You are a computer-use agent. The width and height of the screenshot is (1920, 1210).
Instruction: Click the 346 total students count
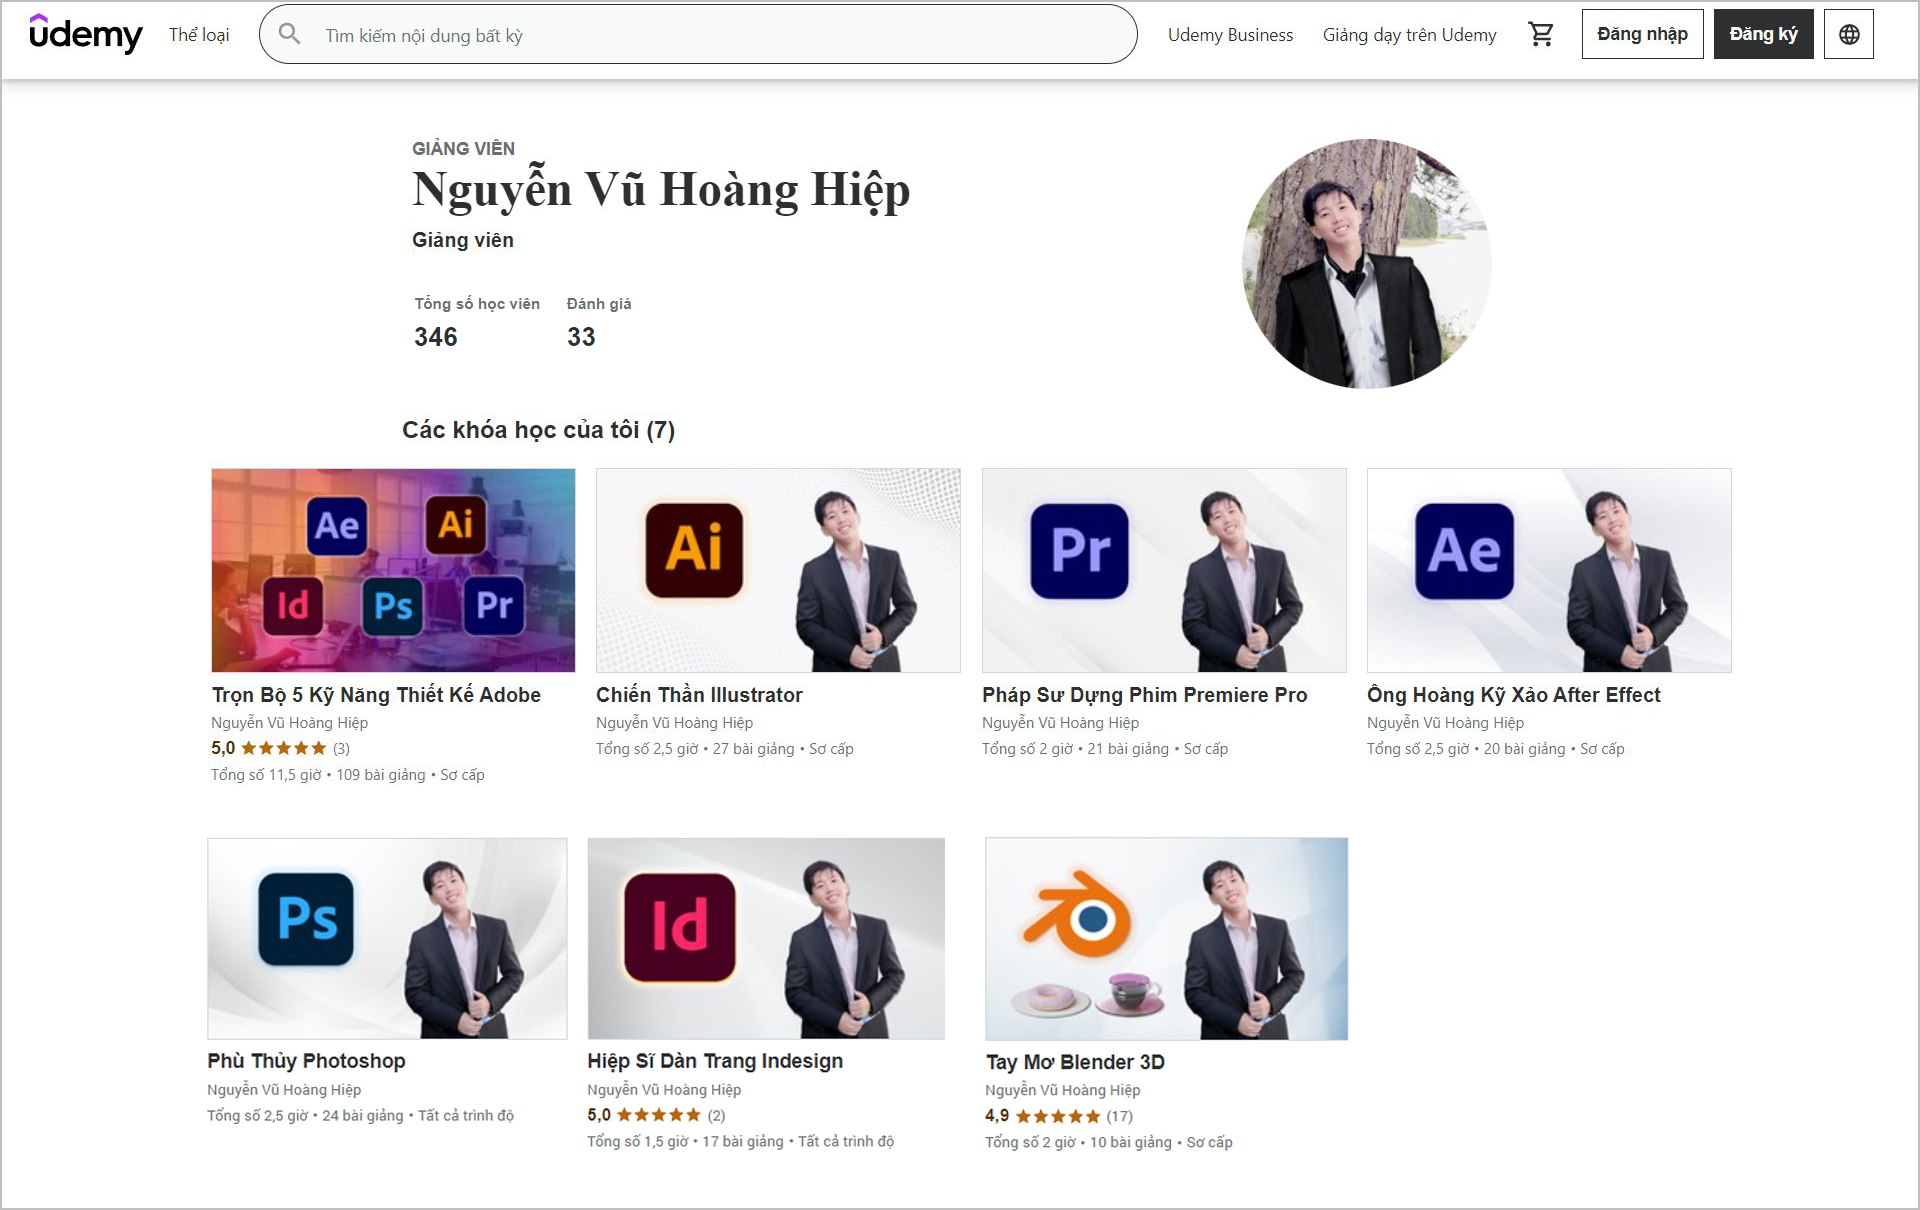(x=436, y=337)
